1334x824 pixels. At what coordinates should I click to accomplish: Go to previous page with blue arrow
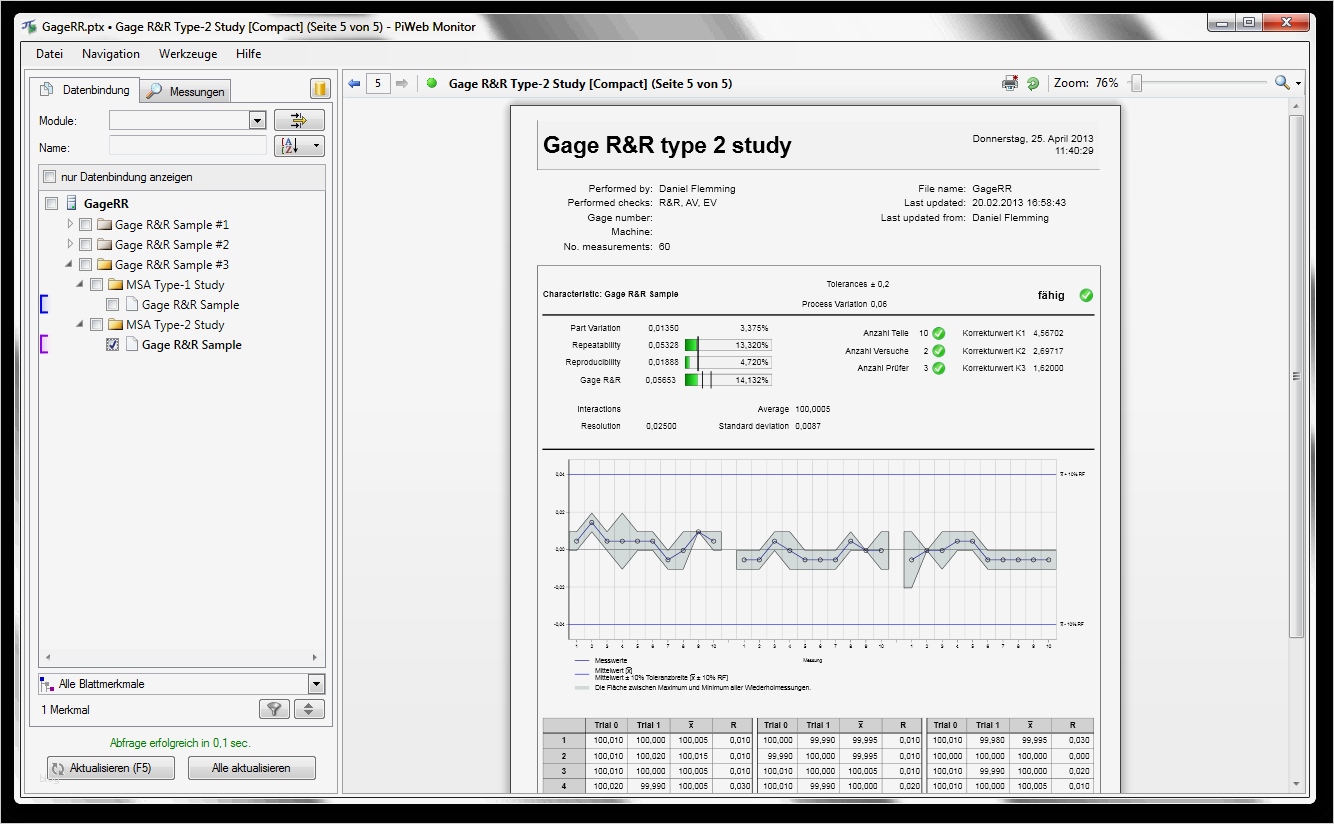(x=354, y=84)
